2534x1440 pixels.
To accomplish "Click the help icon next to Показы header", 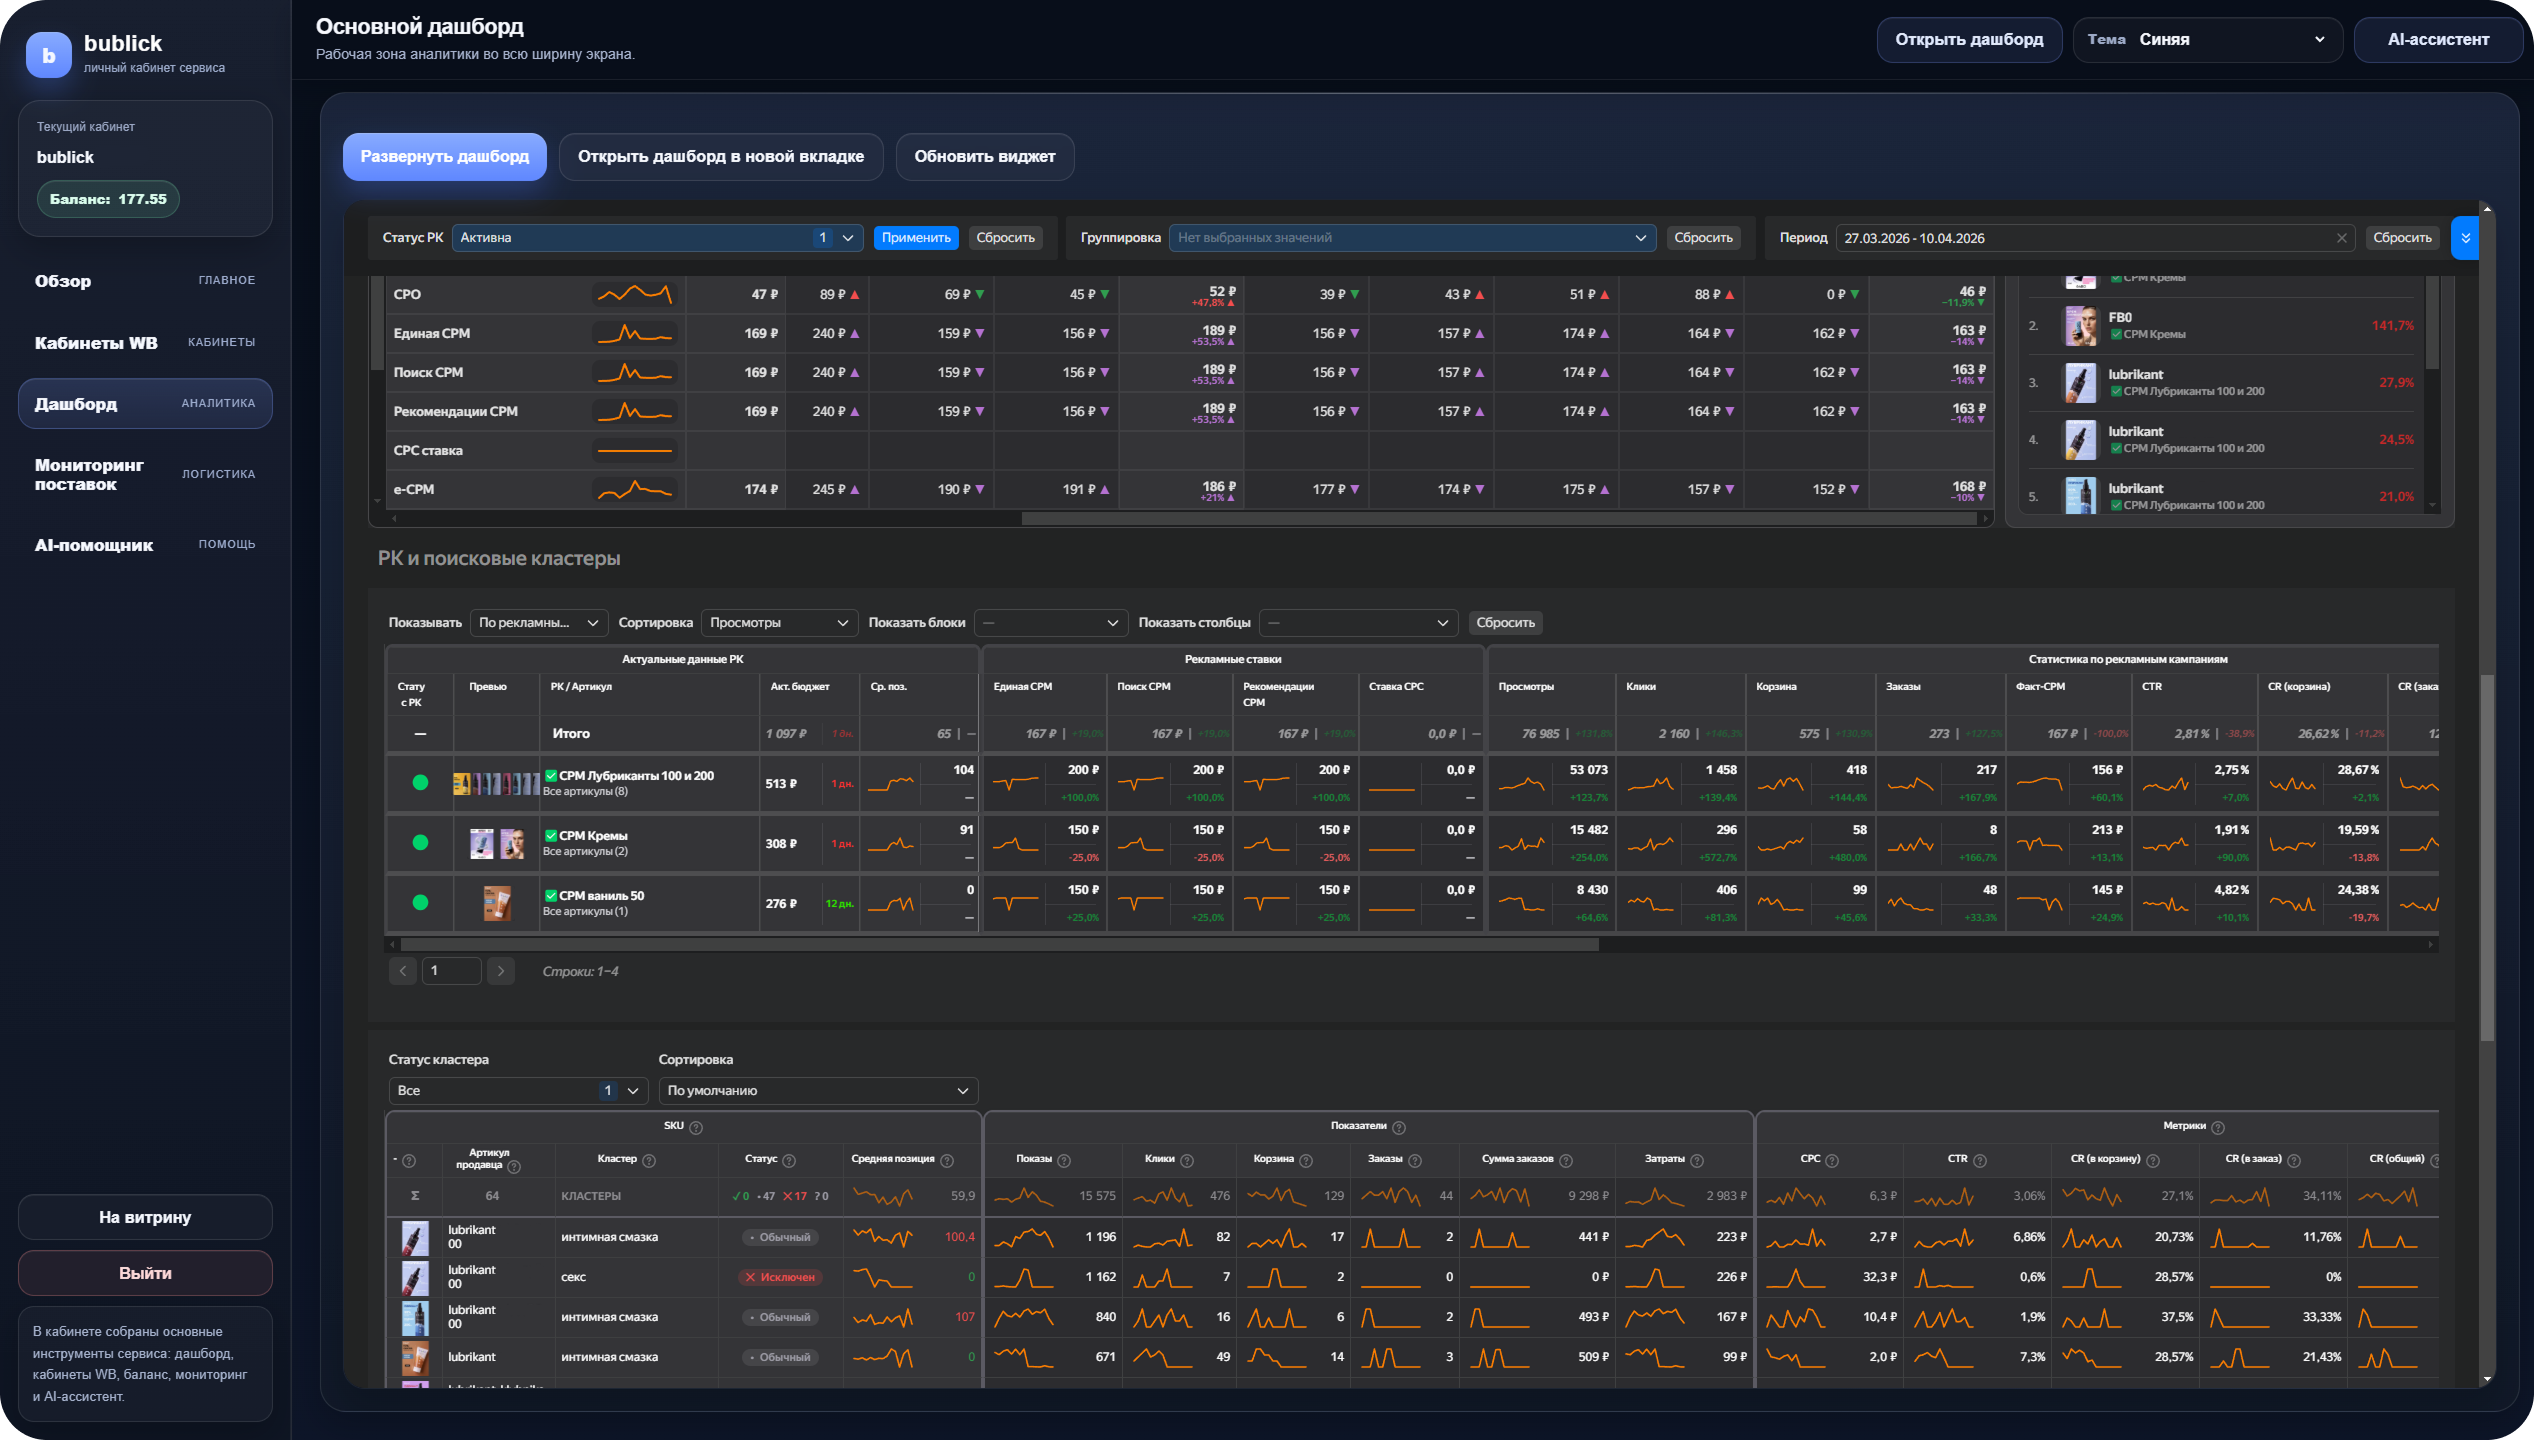I will click(1064, 1160).
